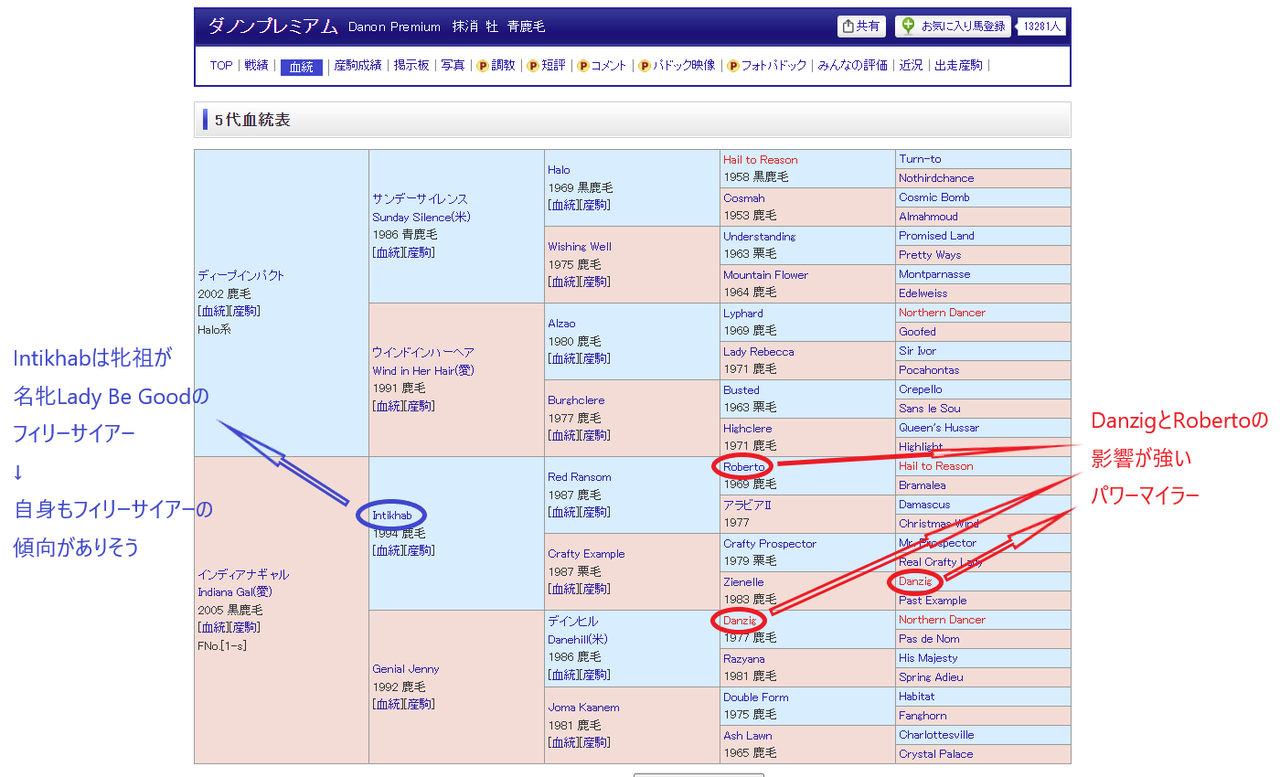Open the 調教 premium tab
The height and width of the screenshot is (777, 1280).
coord(503,66)
